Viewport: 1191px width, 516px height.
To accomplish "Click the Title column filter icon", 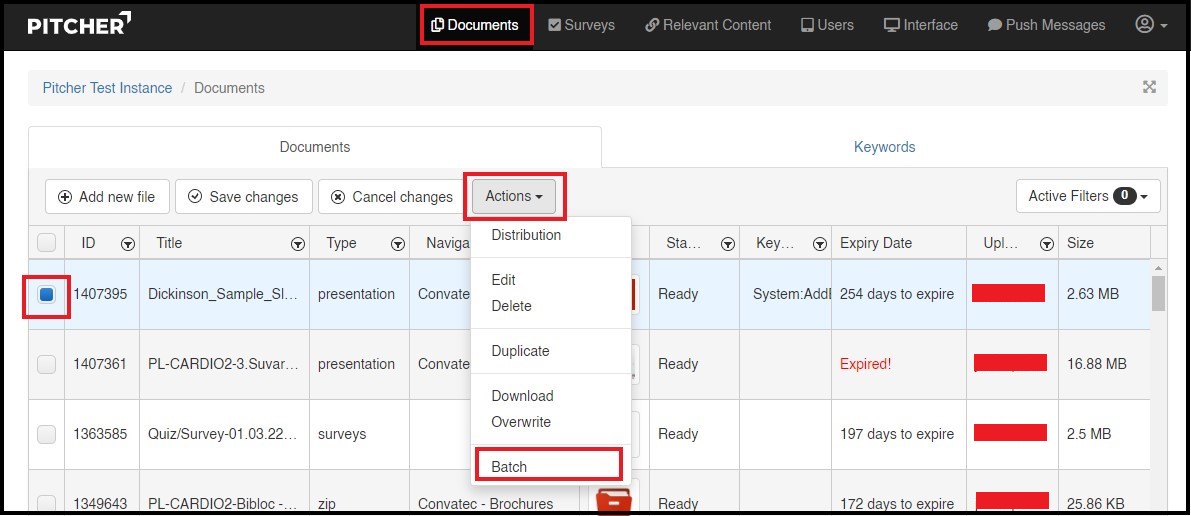I will (x=297, y=244).
